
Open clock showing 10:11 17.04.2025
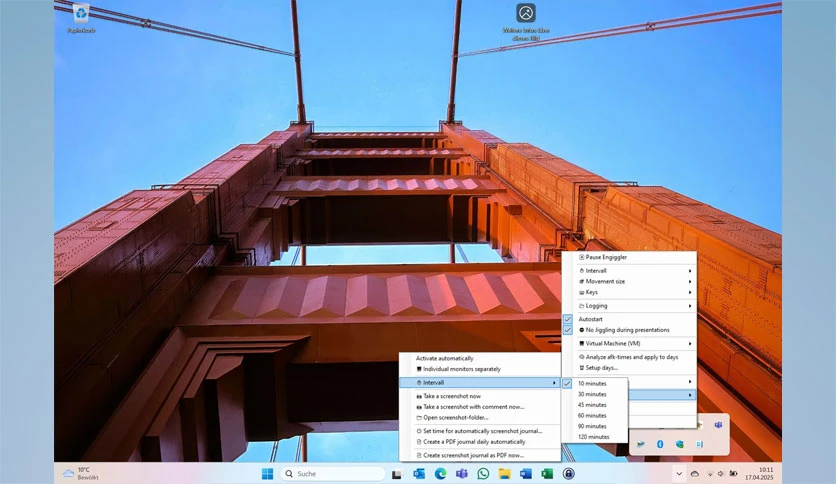tap(759, 473)
